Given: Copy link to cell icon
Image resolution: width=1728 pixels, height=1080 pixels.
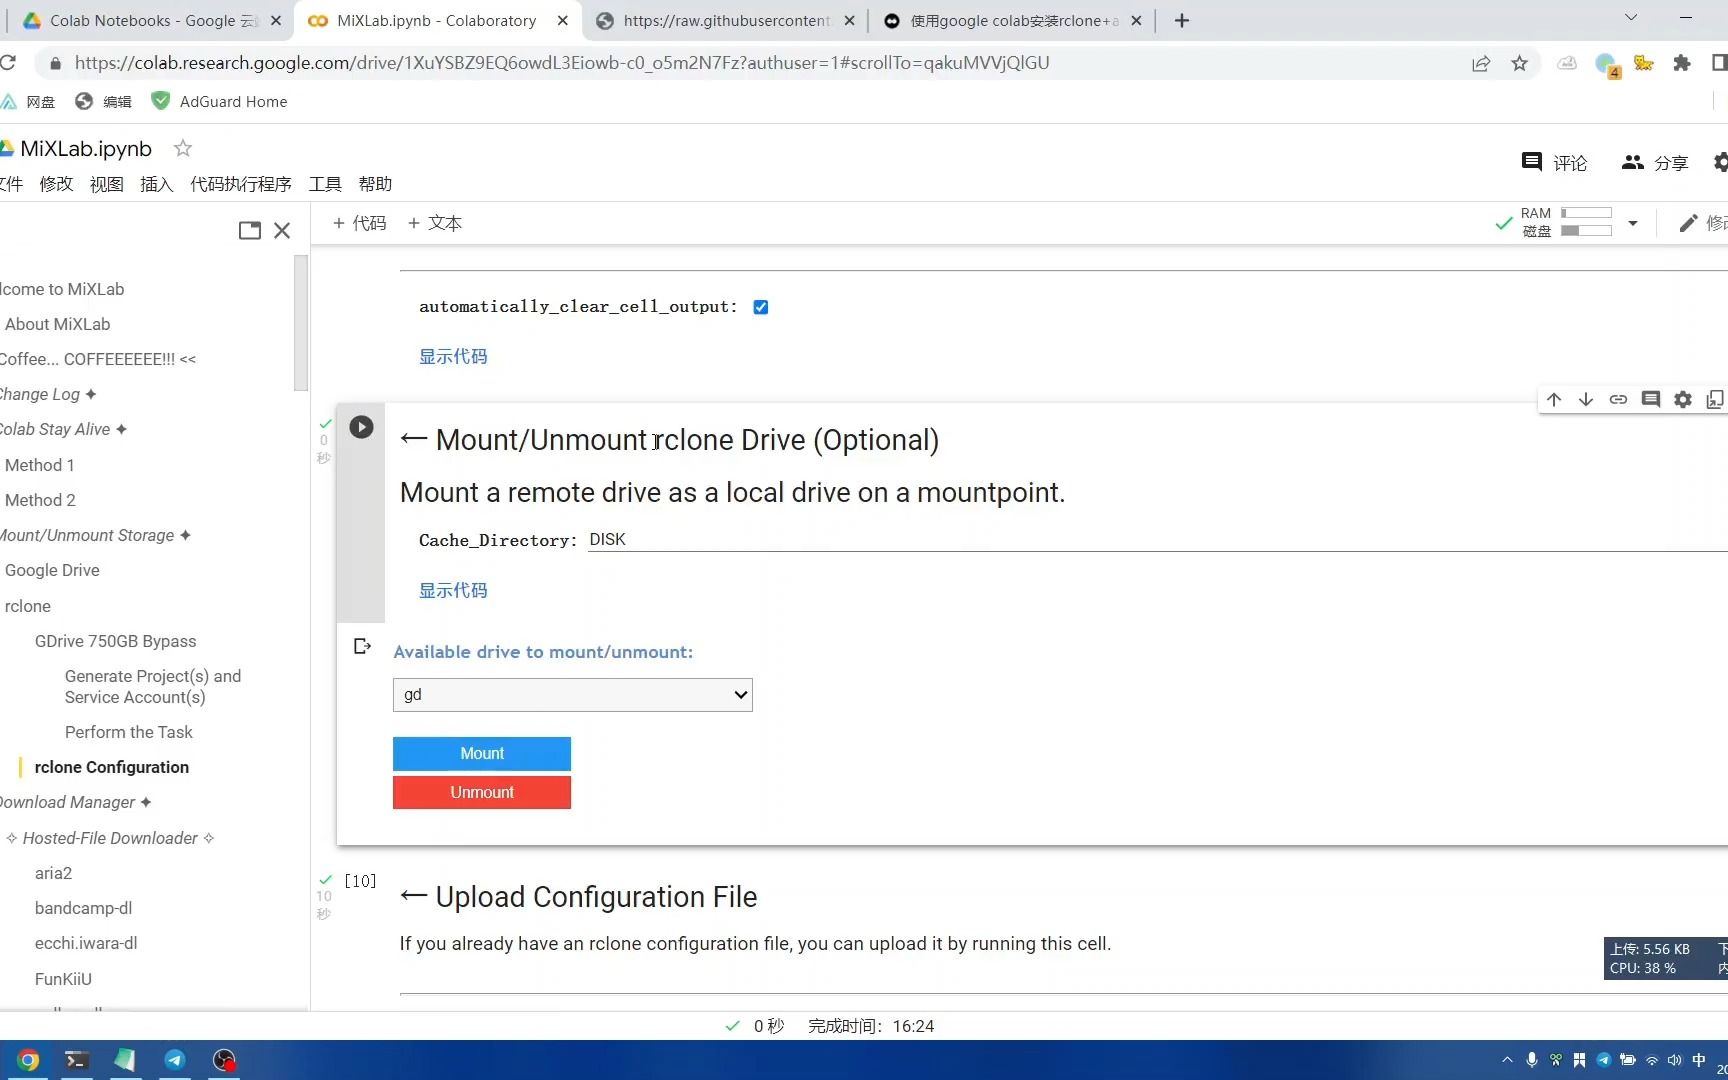Looking at the screenshot, I should click(x=1618, y=400).
